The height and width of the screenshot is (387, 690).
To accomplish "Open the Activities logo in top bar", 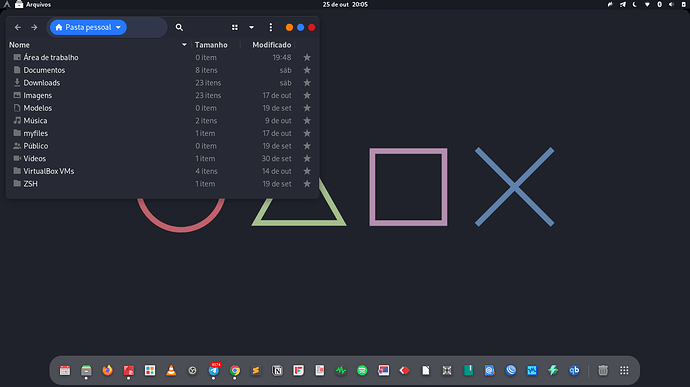I will 7,4.
